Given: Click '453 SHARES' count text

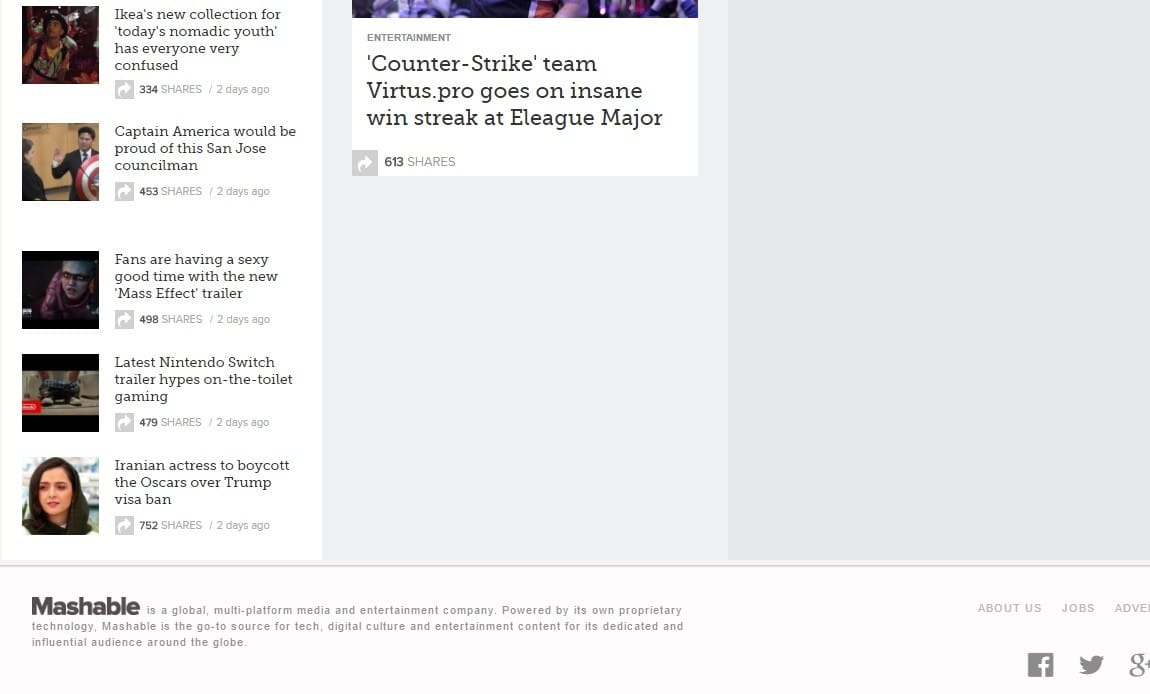Looking at the screenshot, I should (x=170, y=191).
